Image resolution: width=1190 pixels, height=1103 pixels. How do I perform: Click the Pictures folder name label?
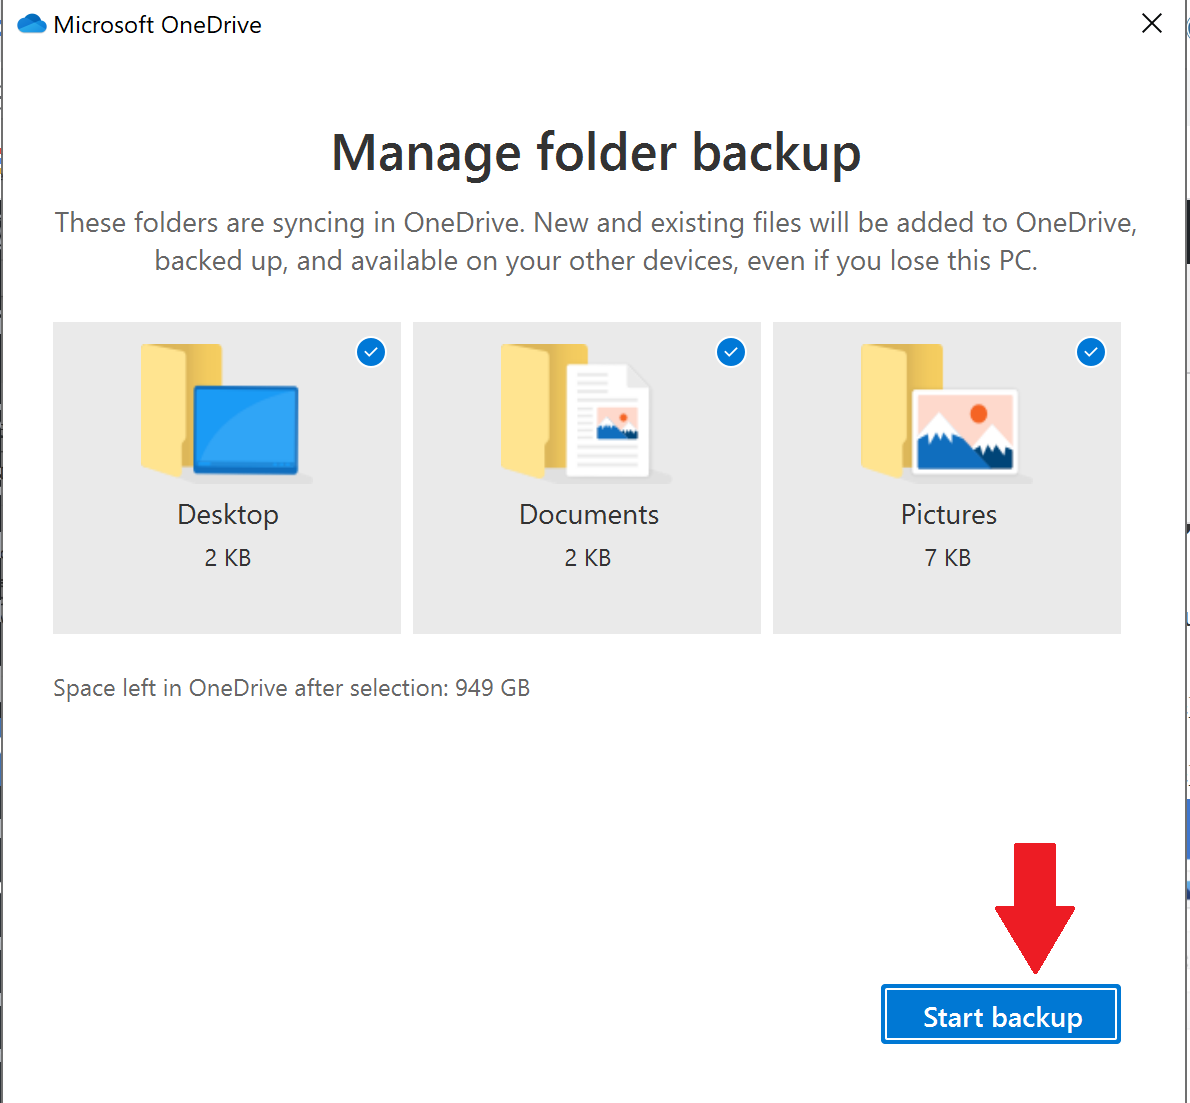[948, 515]
